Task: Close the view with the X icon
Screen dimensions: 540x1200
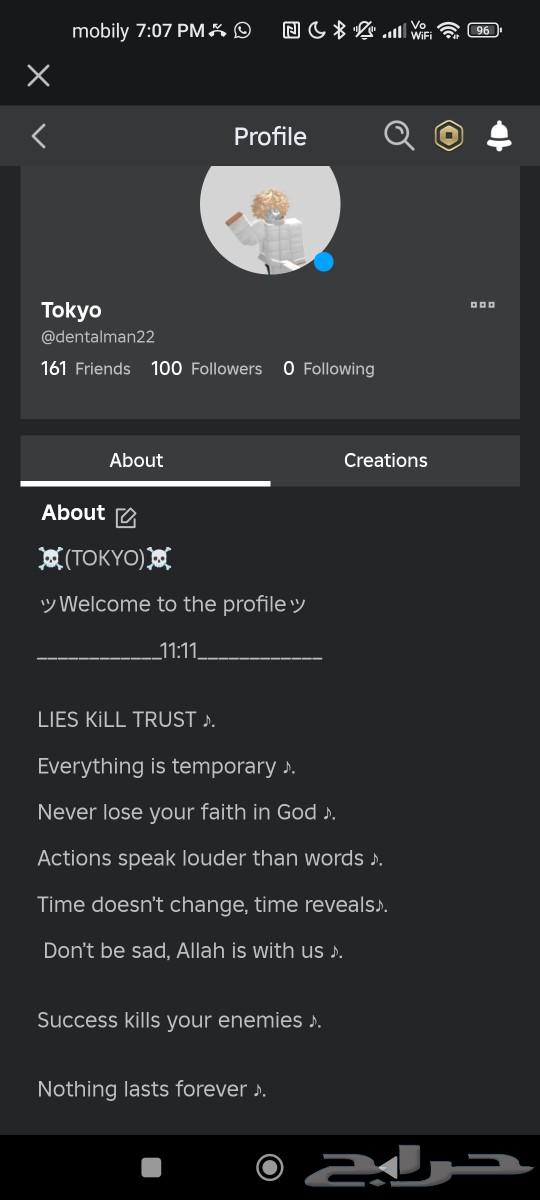Action: pyautogui.click(x=38, y=75)
